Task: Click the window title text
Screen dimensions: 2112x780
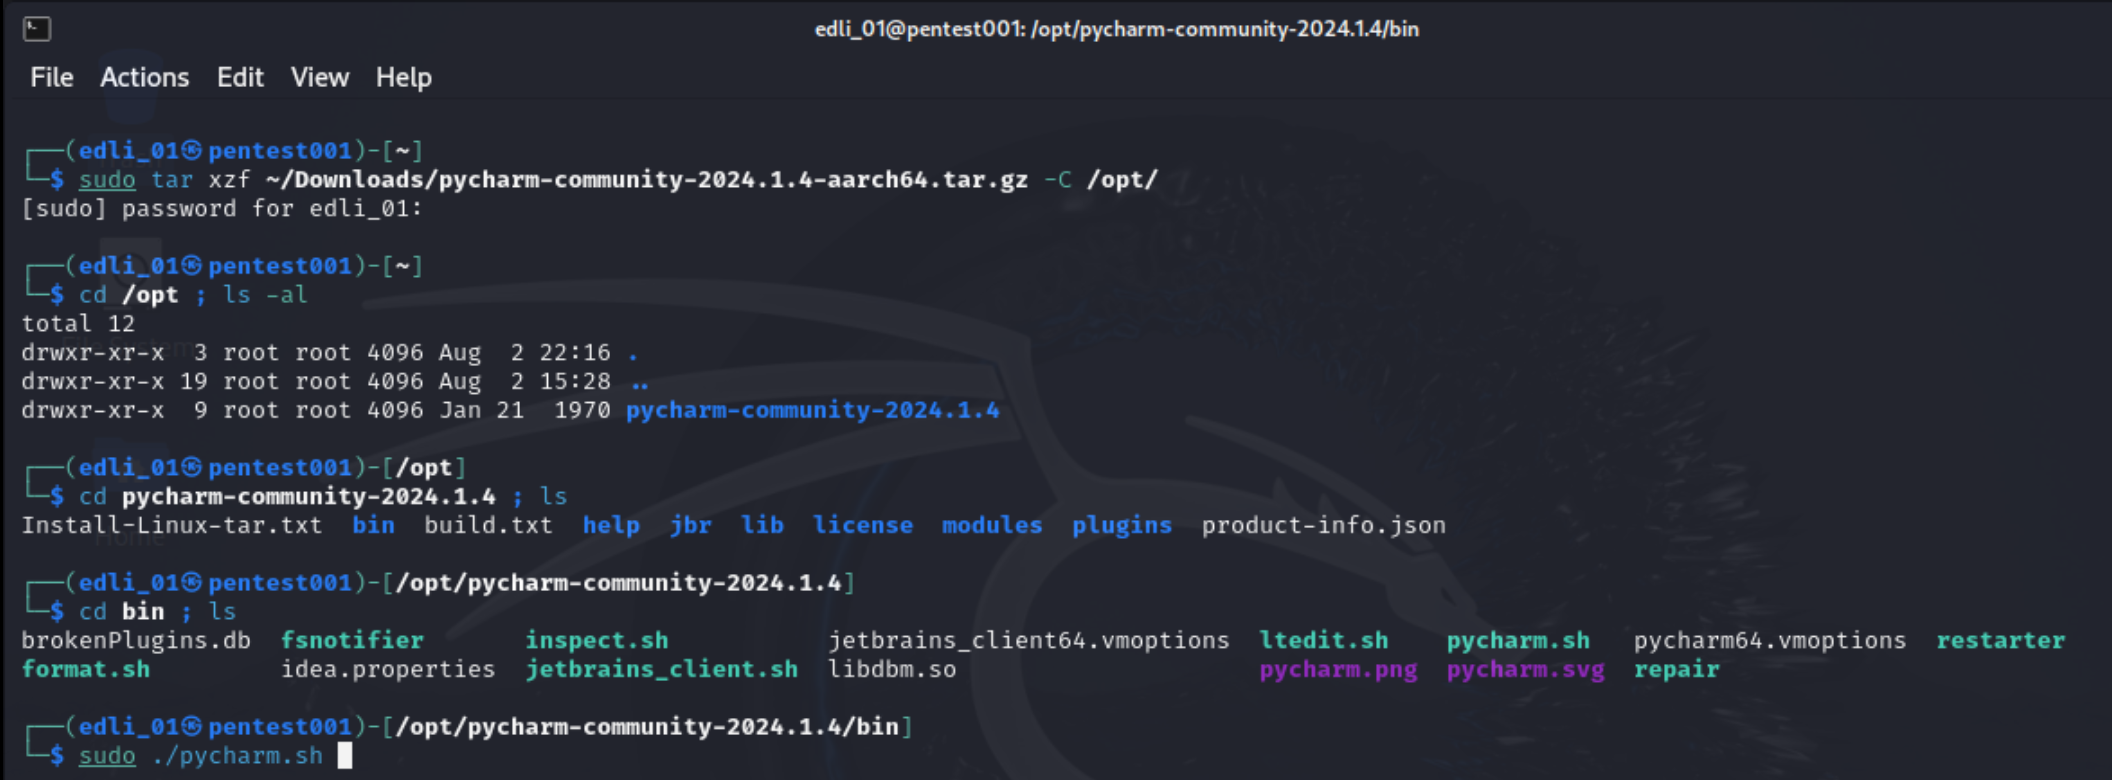Action: [x=1117, y=29]
